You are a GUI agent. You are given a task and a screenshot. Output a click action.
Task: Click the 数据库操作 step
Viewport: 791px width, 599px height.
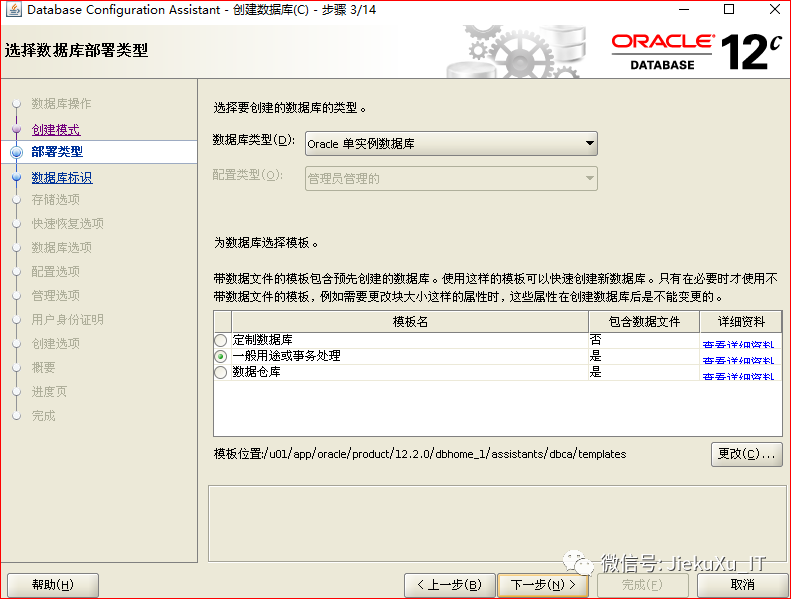click(61, 103)
